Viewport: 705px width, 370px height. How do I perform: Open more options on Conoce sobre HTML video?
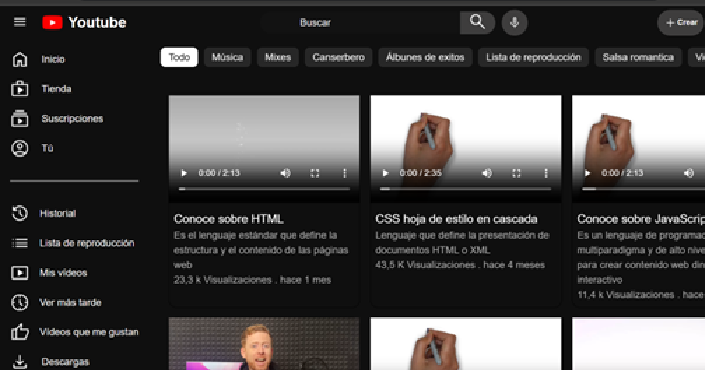tap(344, 173)
